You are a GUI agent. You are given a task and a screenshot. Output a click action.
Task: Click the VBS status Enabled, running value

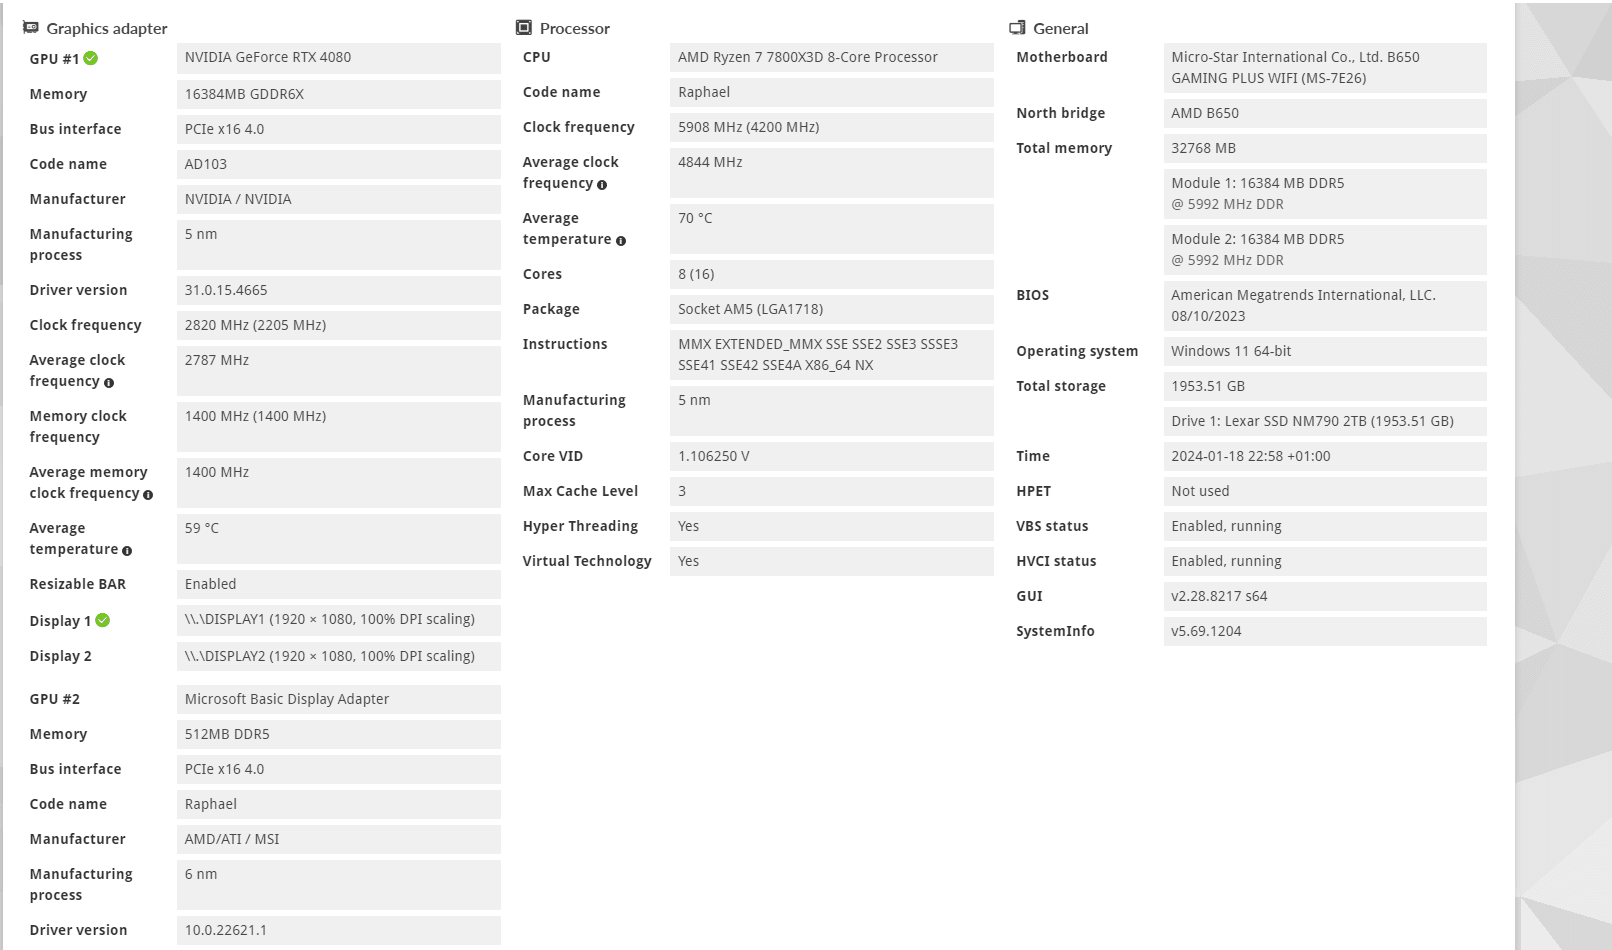(x=1325, y=526)
